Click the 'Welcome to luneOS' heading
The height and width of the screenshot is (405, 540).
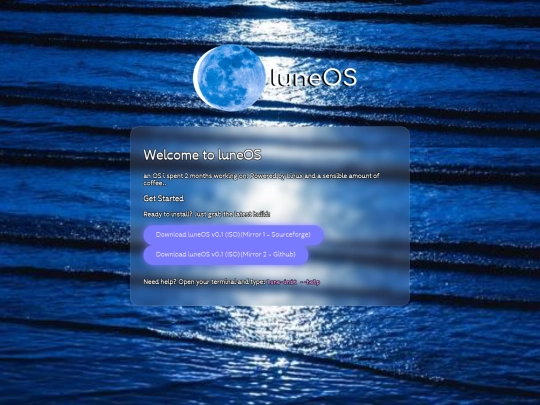[202, 155]
